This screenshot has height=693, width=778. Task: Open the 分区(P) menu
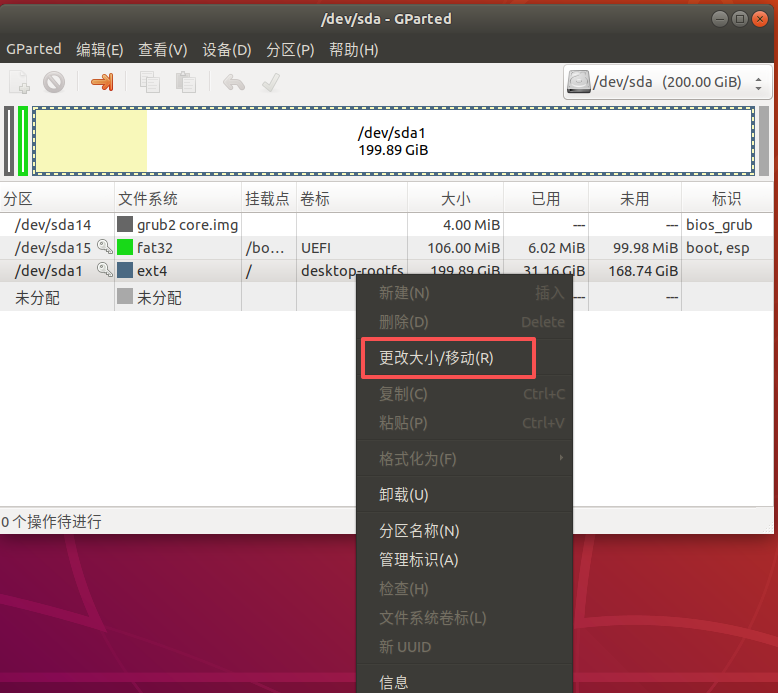(290, 50)
